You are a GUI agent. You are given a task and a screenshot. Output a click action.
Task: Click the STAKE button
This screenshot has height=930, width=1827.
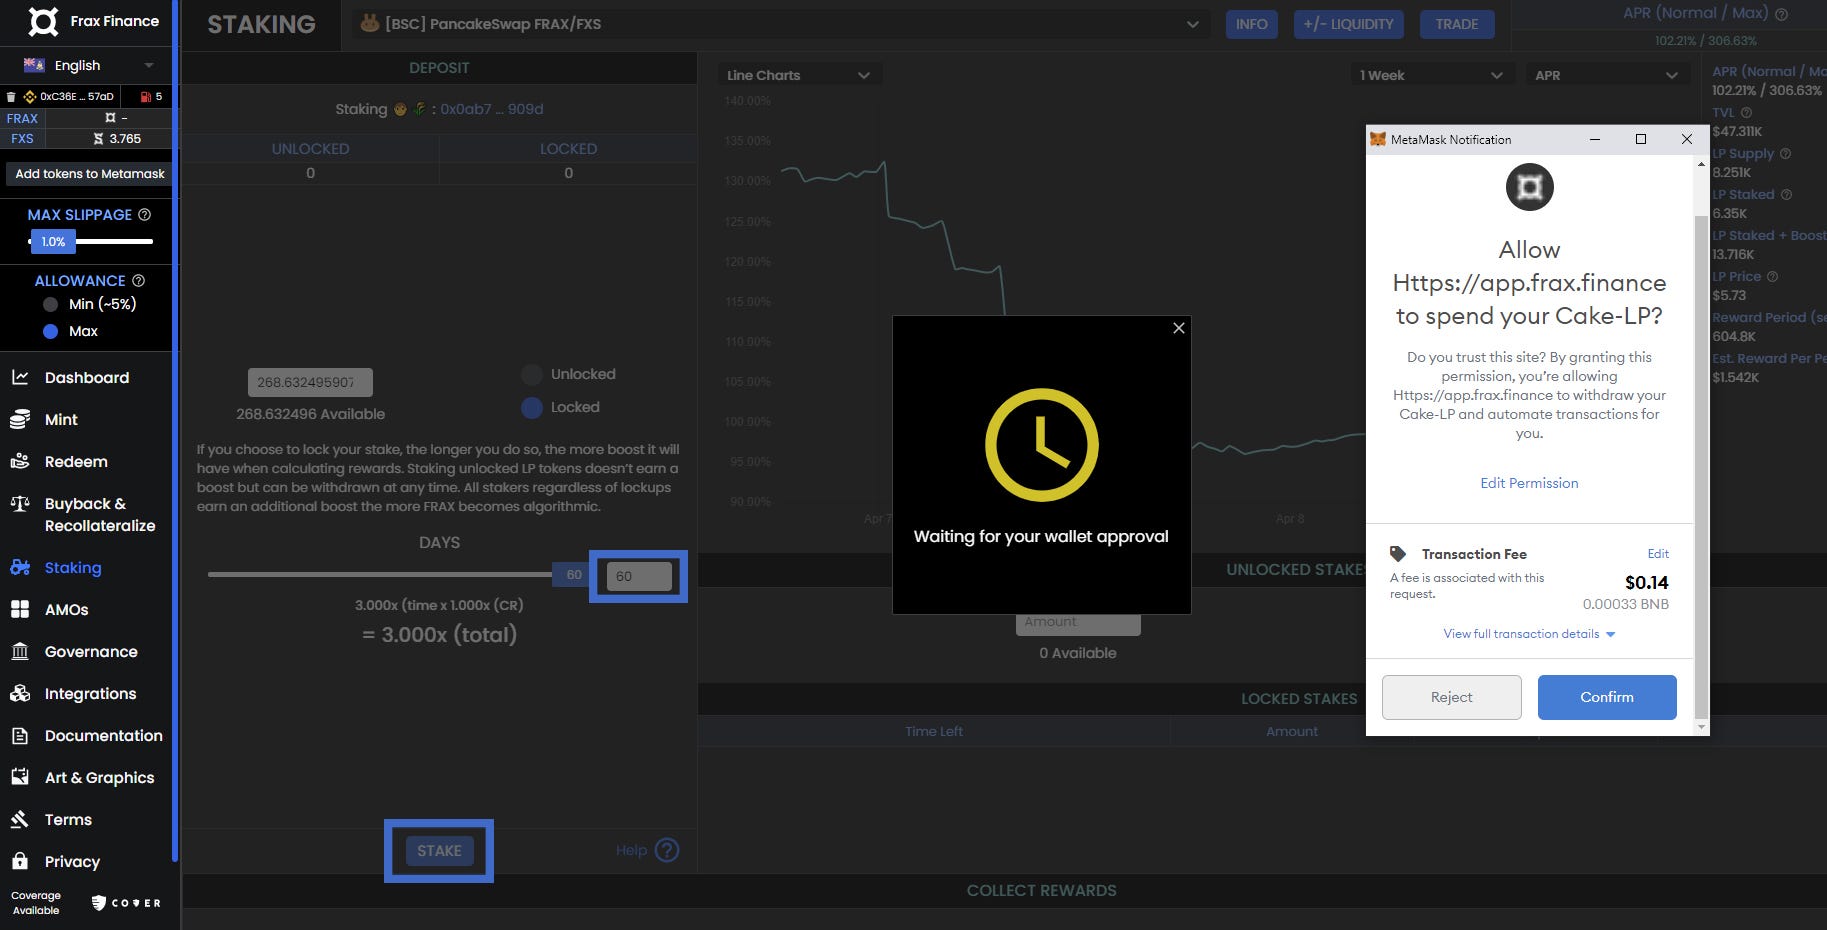439,851
